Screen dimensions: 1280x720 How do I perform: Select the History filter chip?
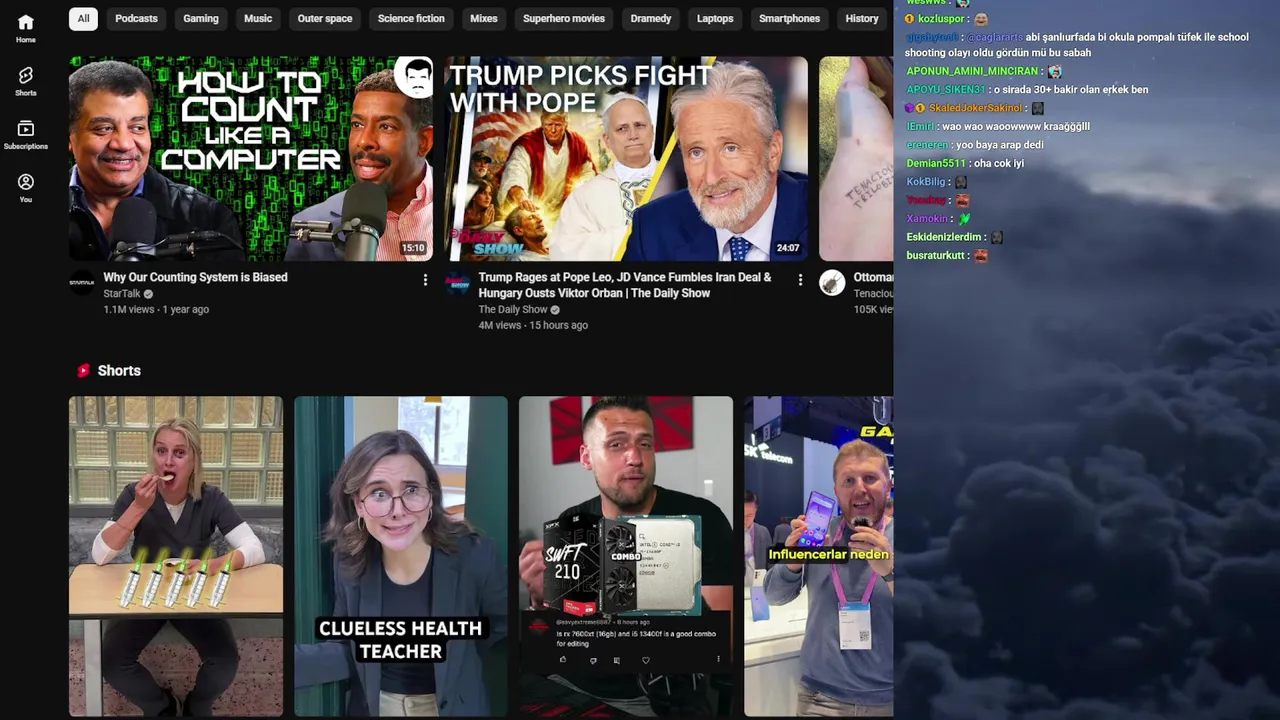(x=862, y=18)
